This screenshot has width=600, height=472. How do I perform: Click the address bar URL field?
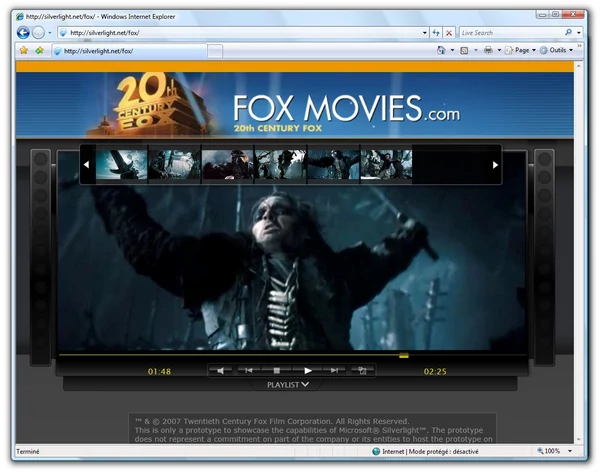tap(239, 33)
